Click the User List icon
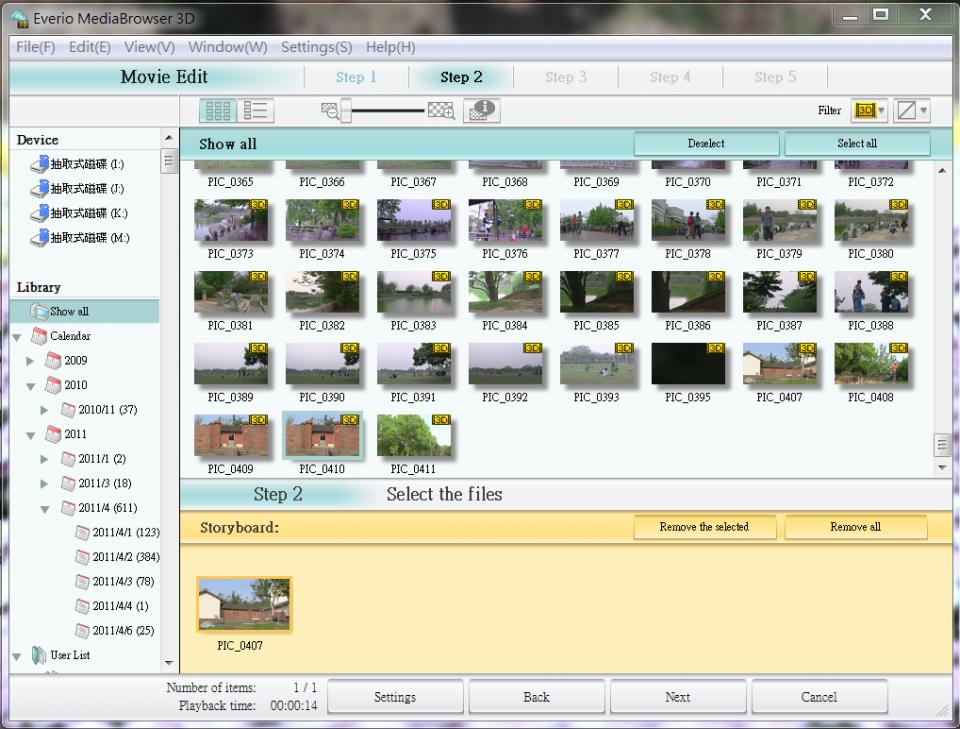This screenshot has width=960, height=729. (39, 655)
